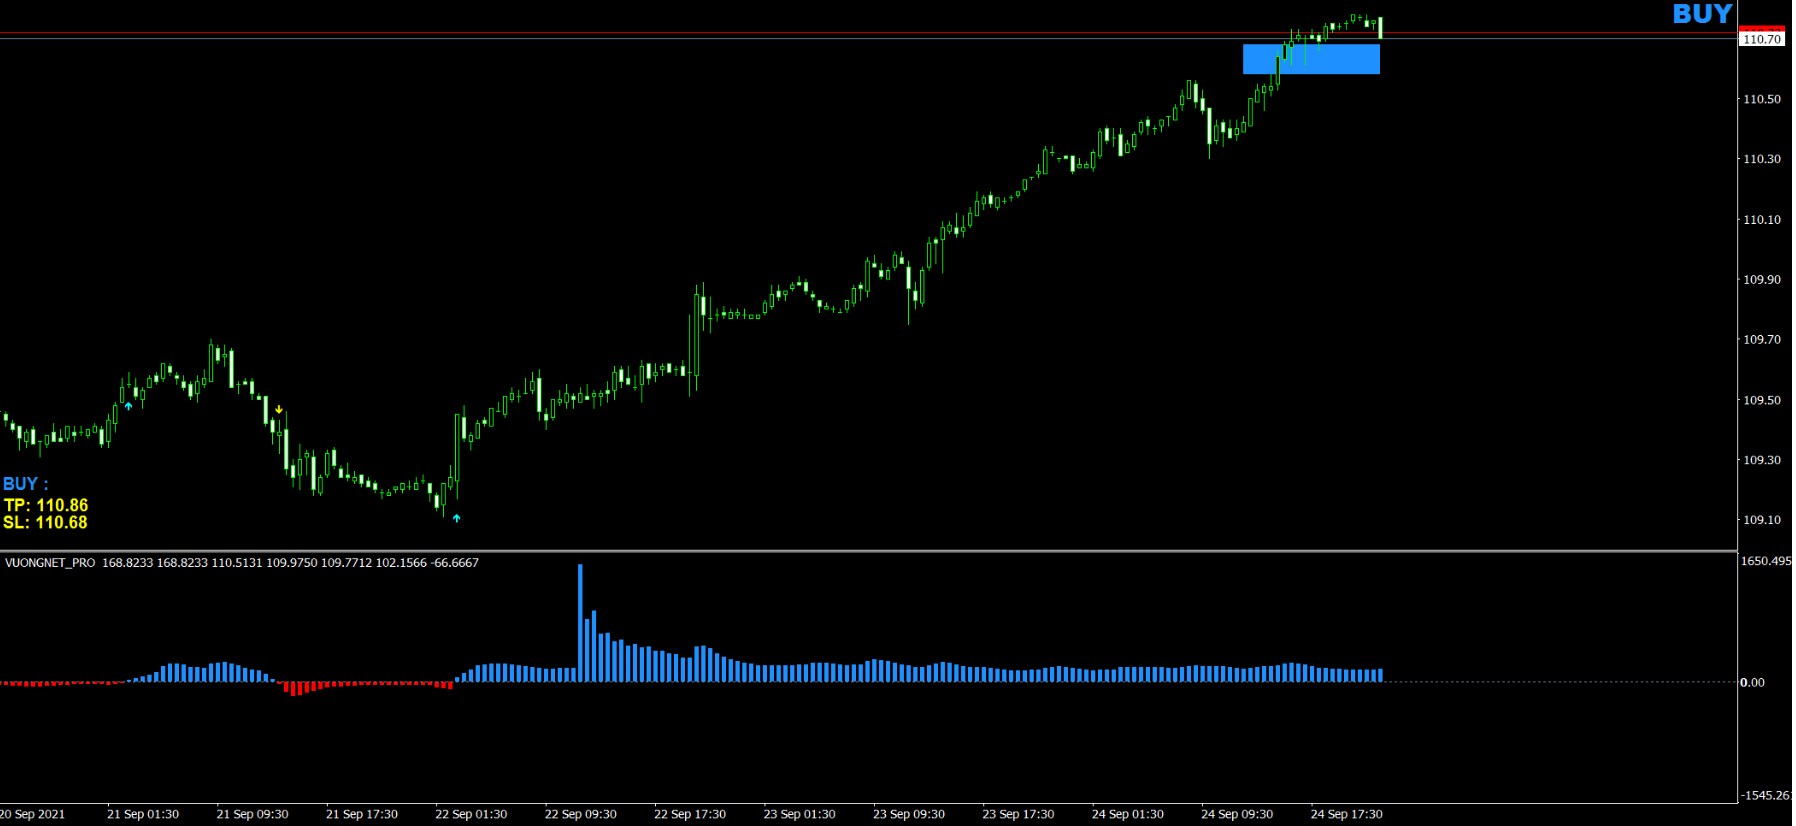Click the TP: 110.86 text label
The height and width of the screenshot is (826, 1796).
click(46, 505)
